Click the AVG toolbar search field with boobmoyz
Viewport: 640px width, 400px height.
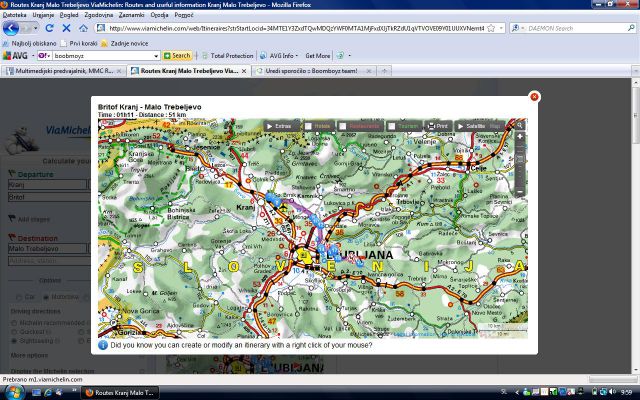103,56
